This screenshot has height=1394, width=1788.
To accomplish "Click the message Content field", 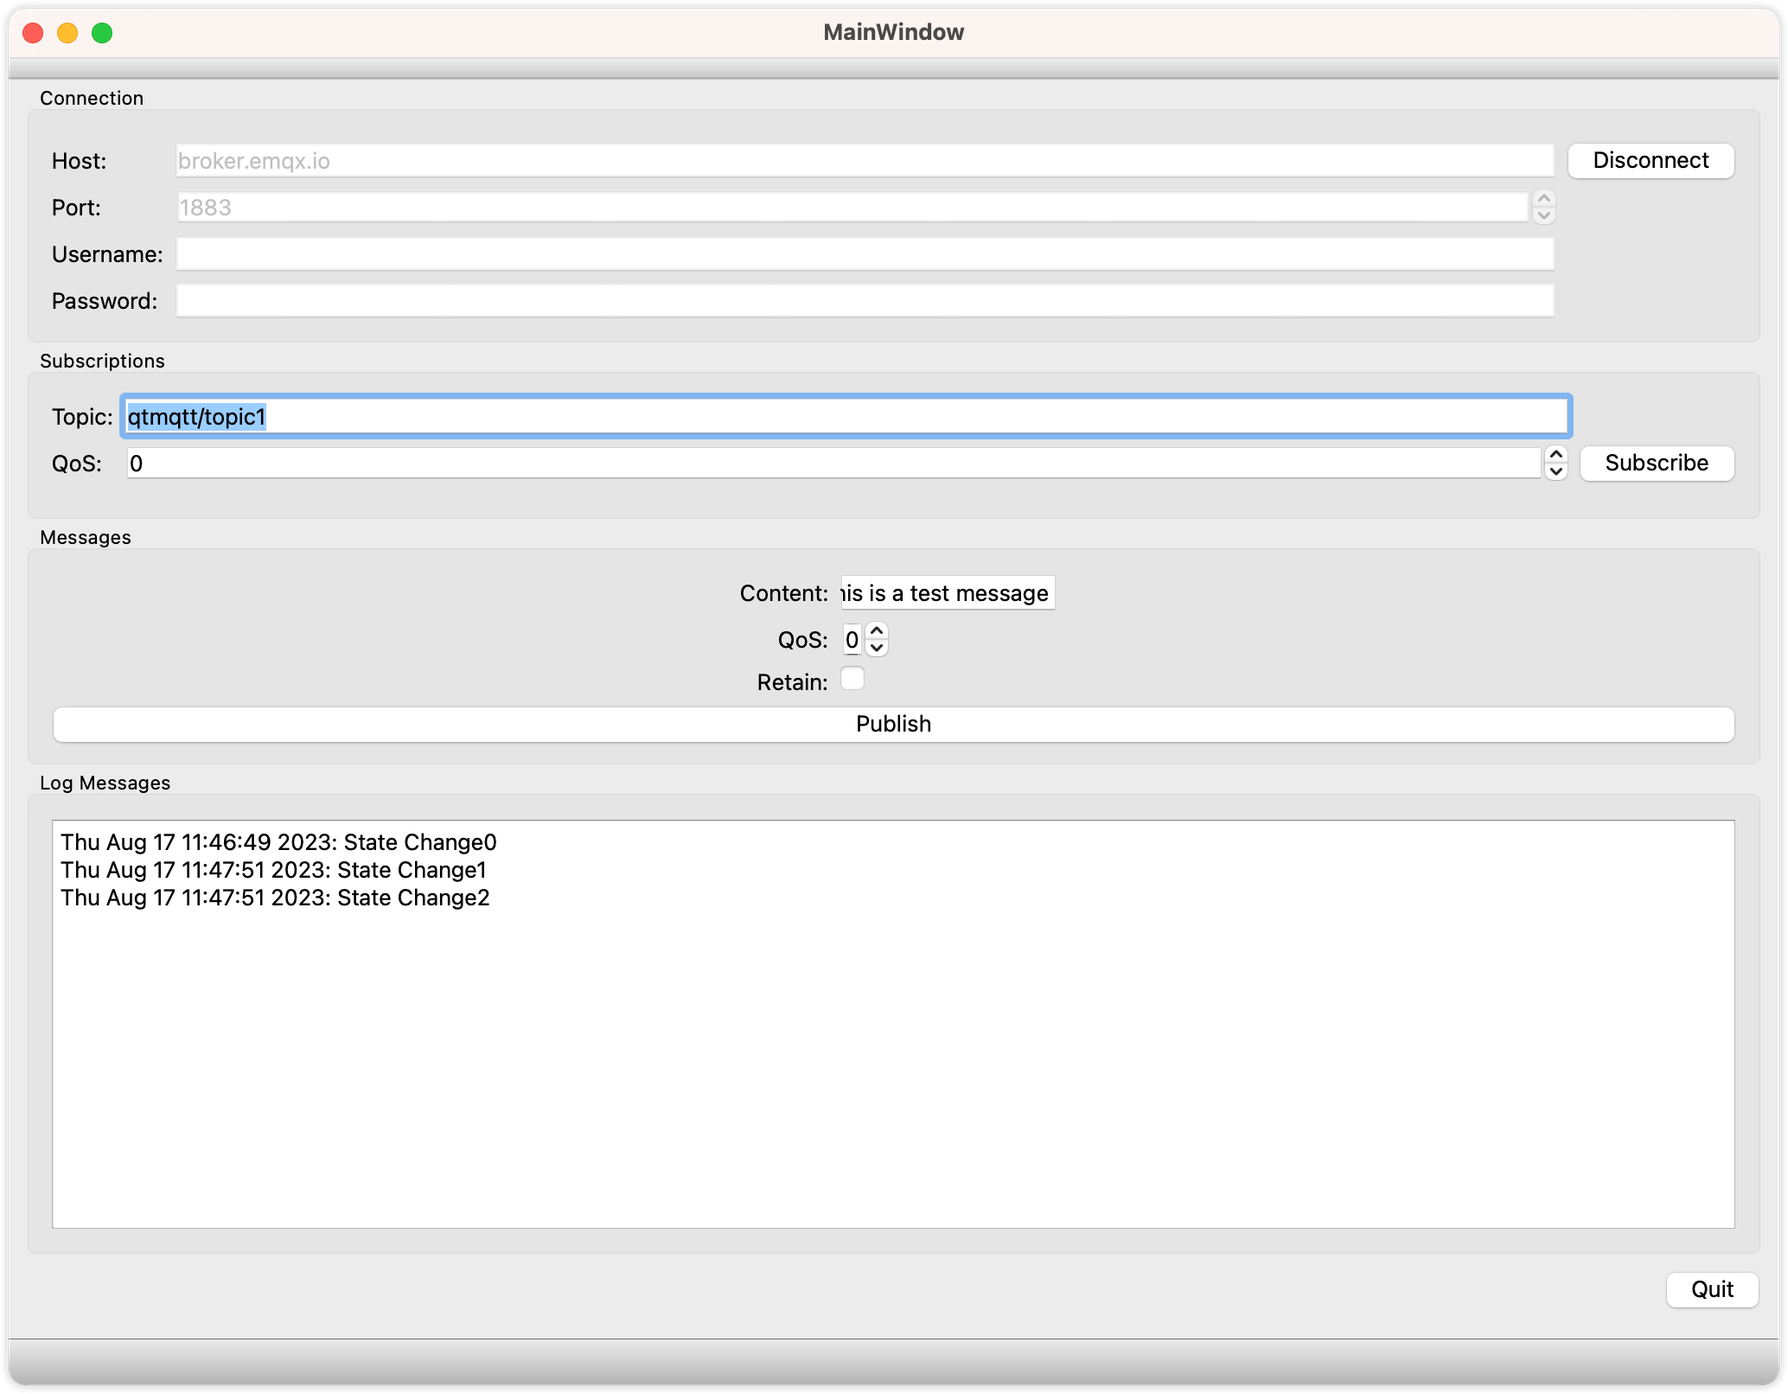I will pos(945,592).
